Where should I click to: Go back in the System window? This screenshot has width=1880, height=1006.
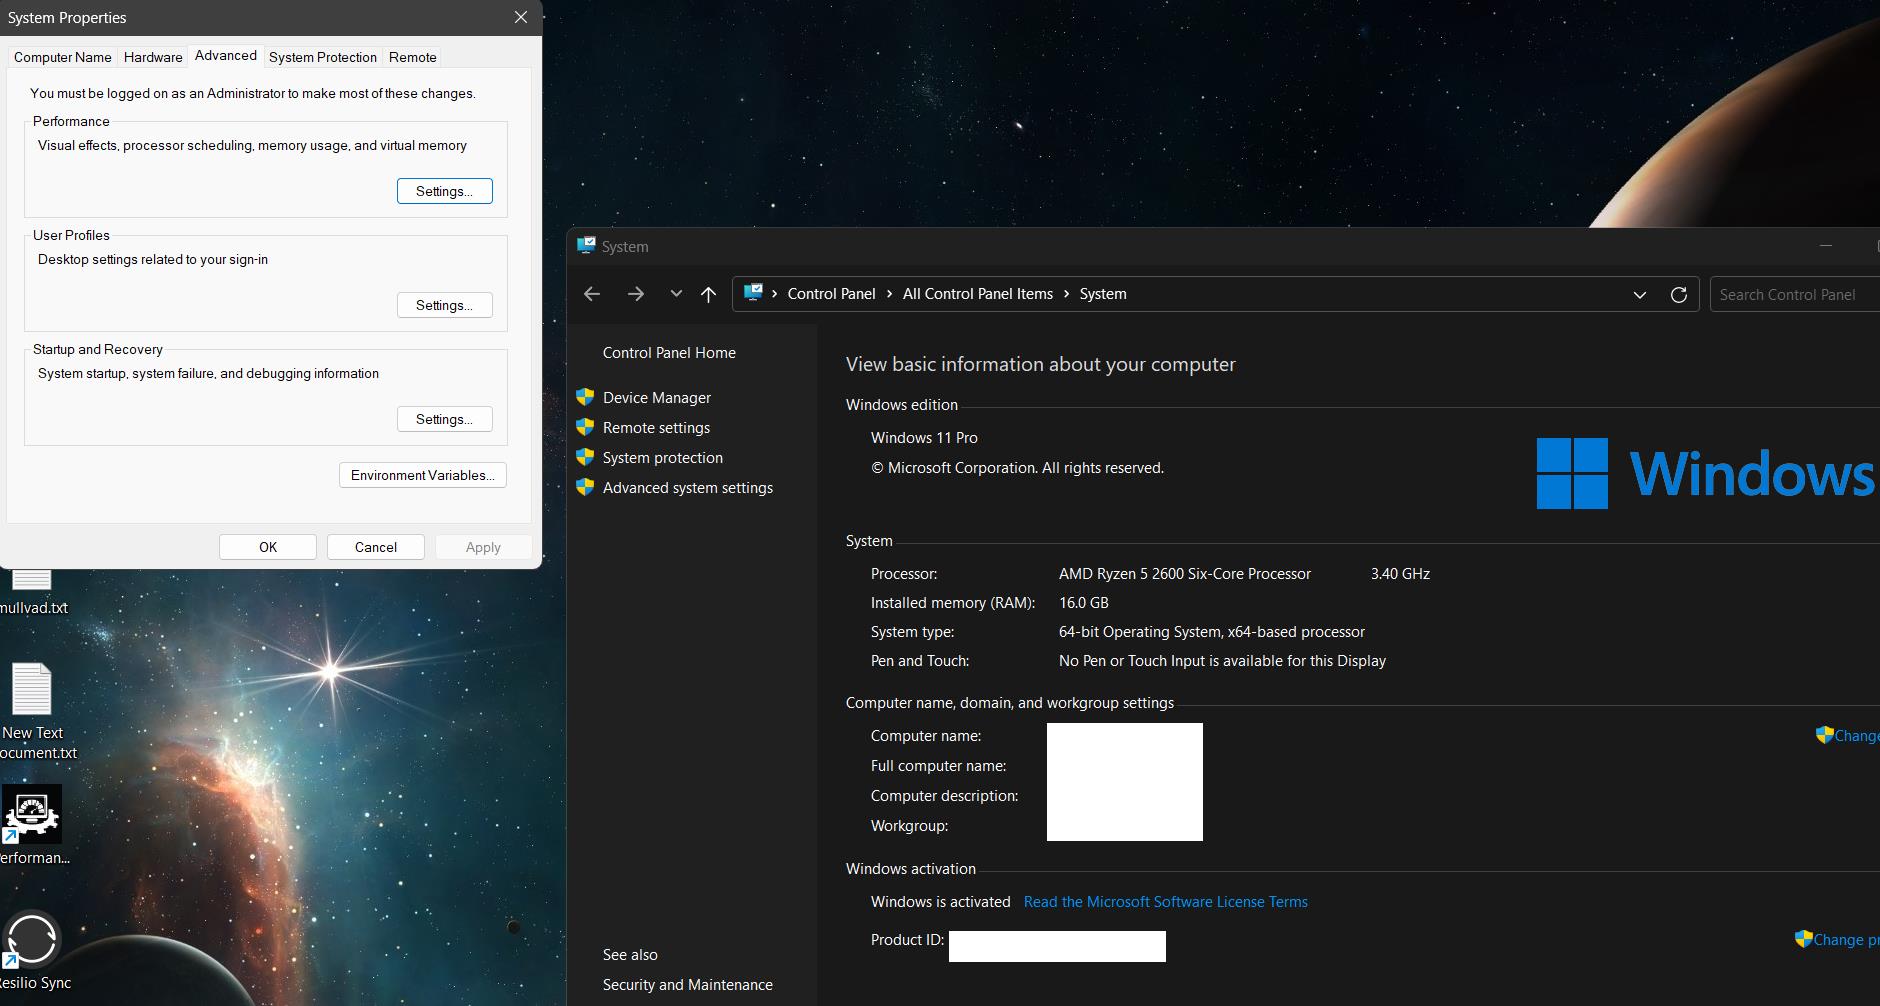coord(592,294)
